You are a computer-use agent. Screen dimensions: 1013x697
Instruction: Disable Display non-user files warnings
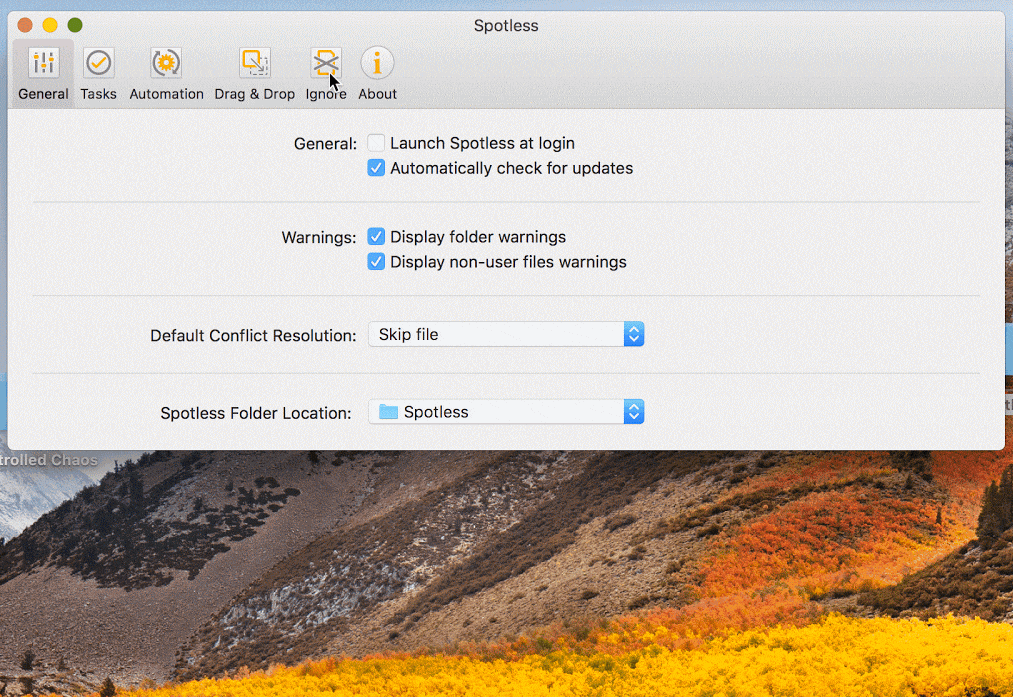[376, 262]
